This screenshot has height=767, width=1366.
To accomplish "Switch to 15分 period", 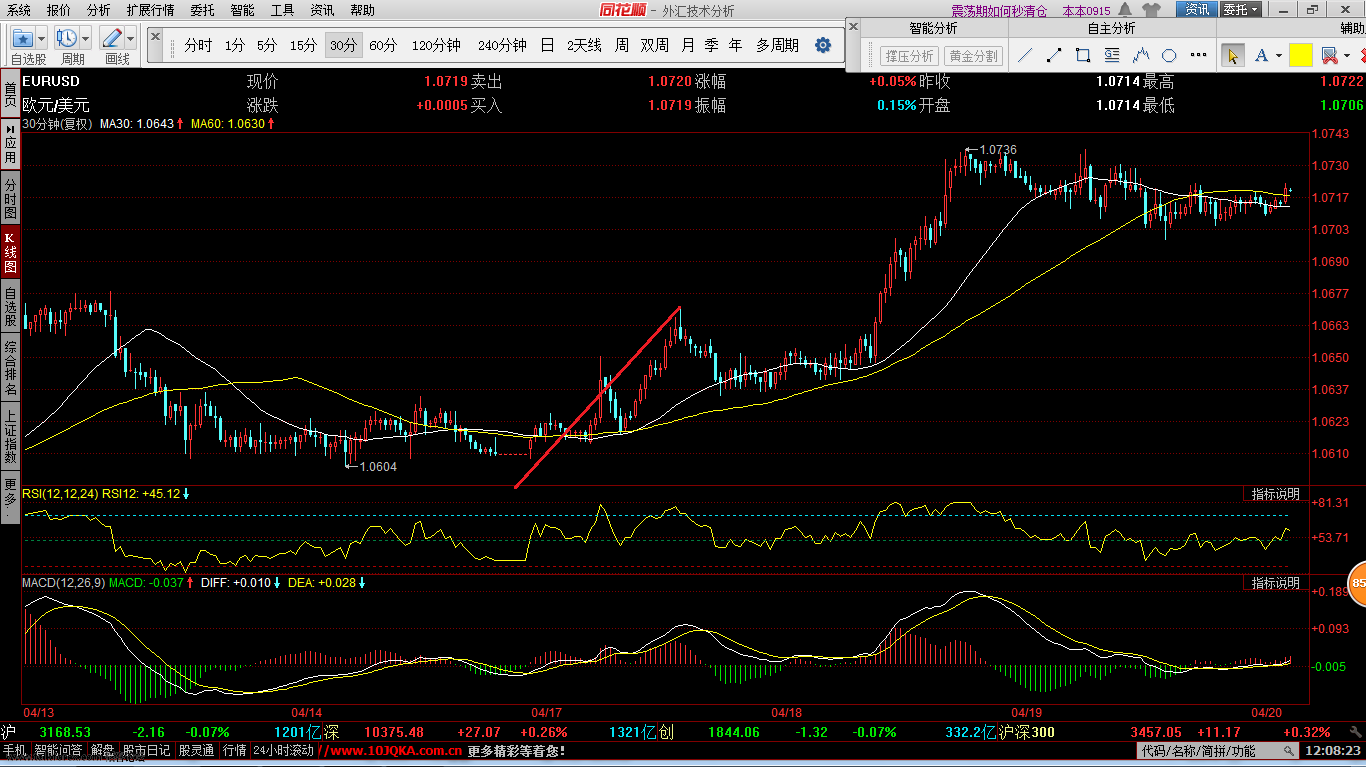I will (304, 45).
